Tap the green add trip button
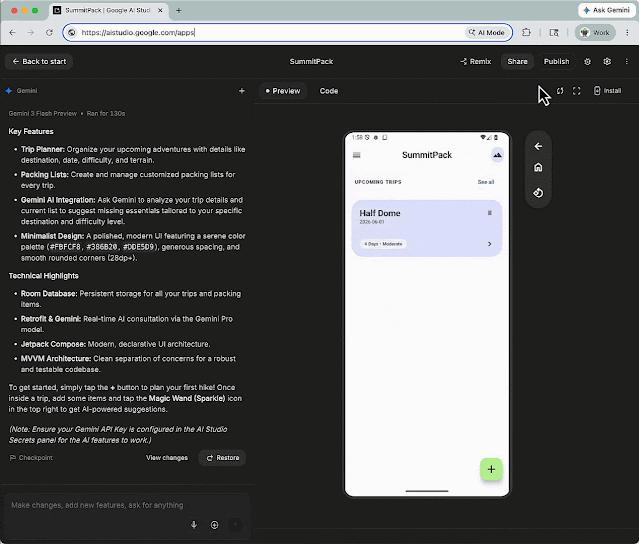Image resolution: width=639 pixels, height=544 pixels. point(491,469)
